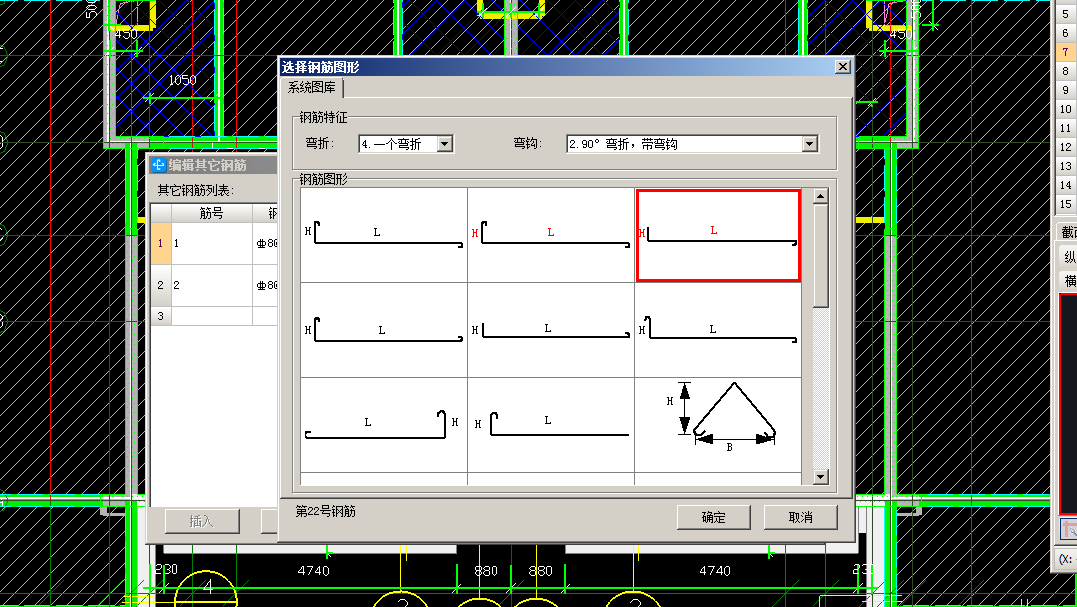The width and height of the screenshot is (1077, 607).
Task: Click the scroll-up arrow of the shape list
Action: (x=820, y=196)
